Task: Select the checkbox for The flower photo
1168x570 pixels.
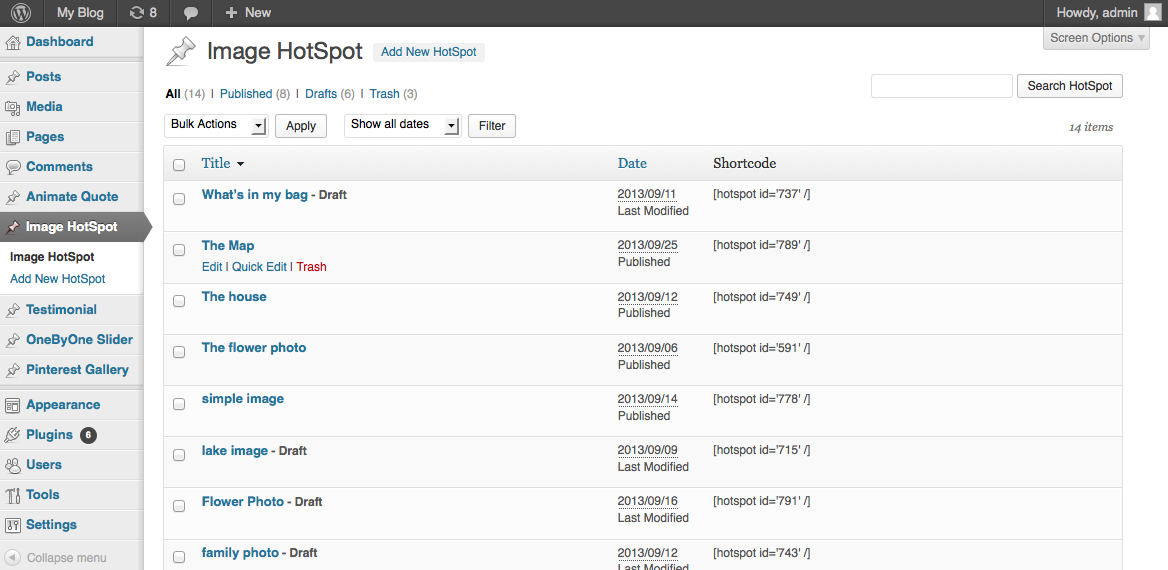Action: (179, 352)
